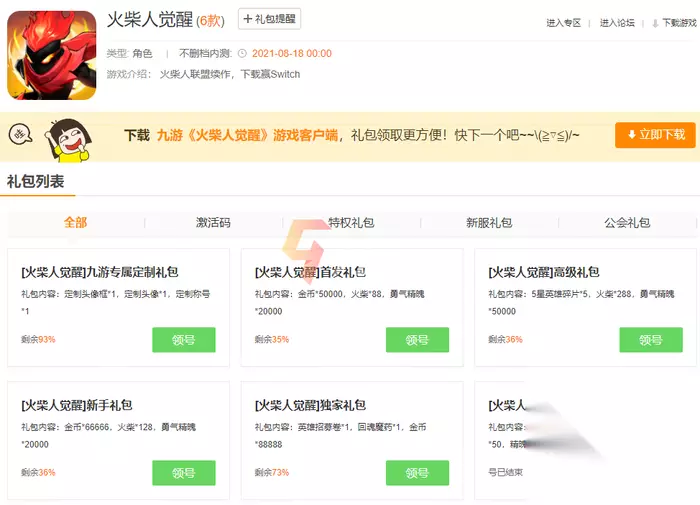This screenshot has height=505, width=700.
Task: Select the 全部 tab
Action: click(x=75, y=222)
